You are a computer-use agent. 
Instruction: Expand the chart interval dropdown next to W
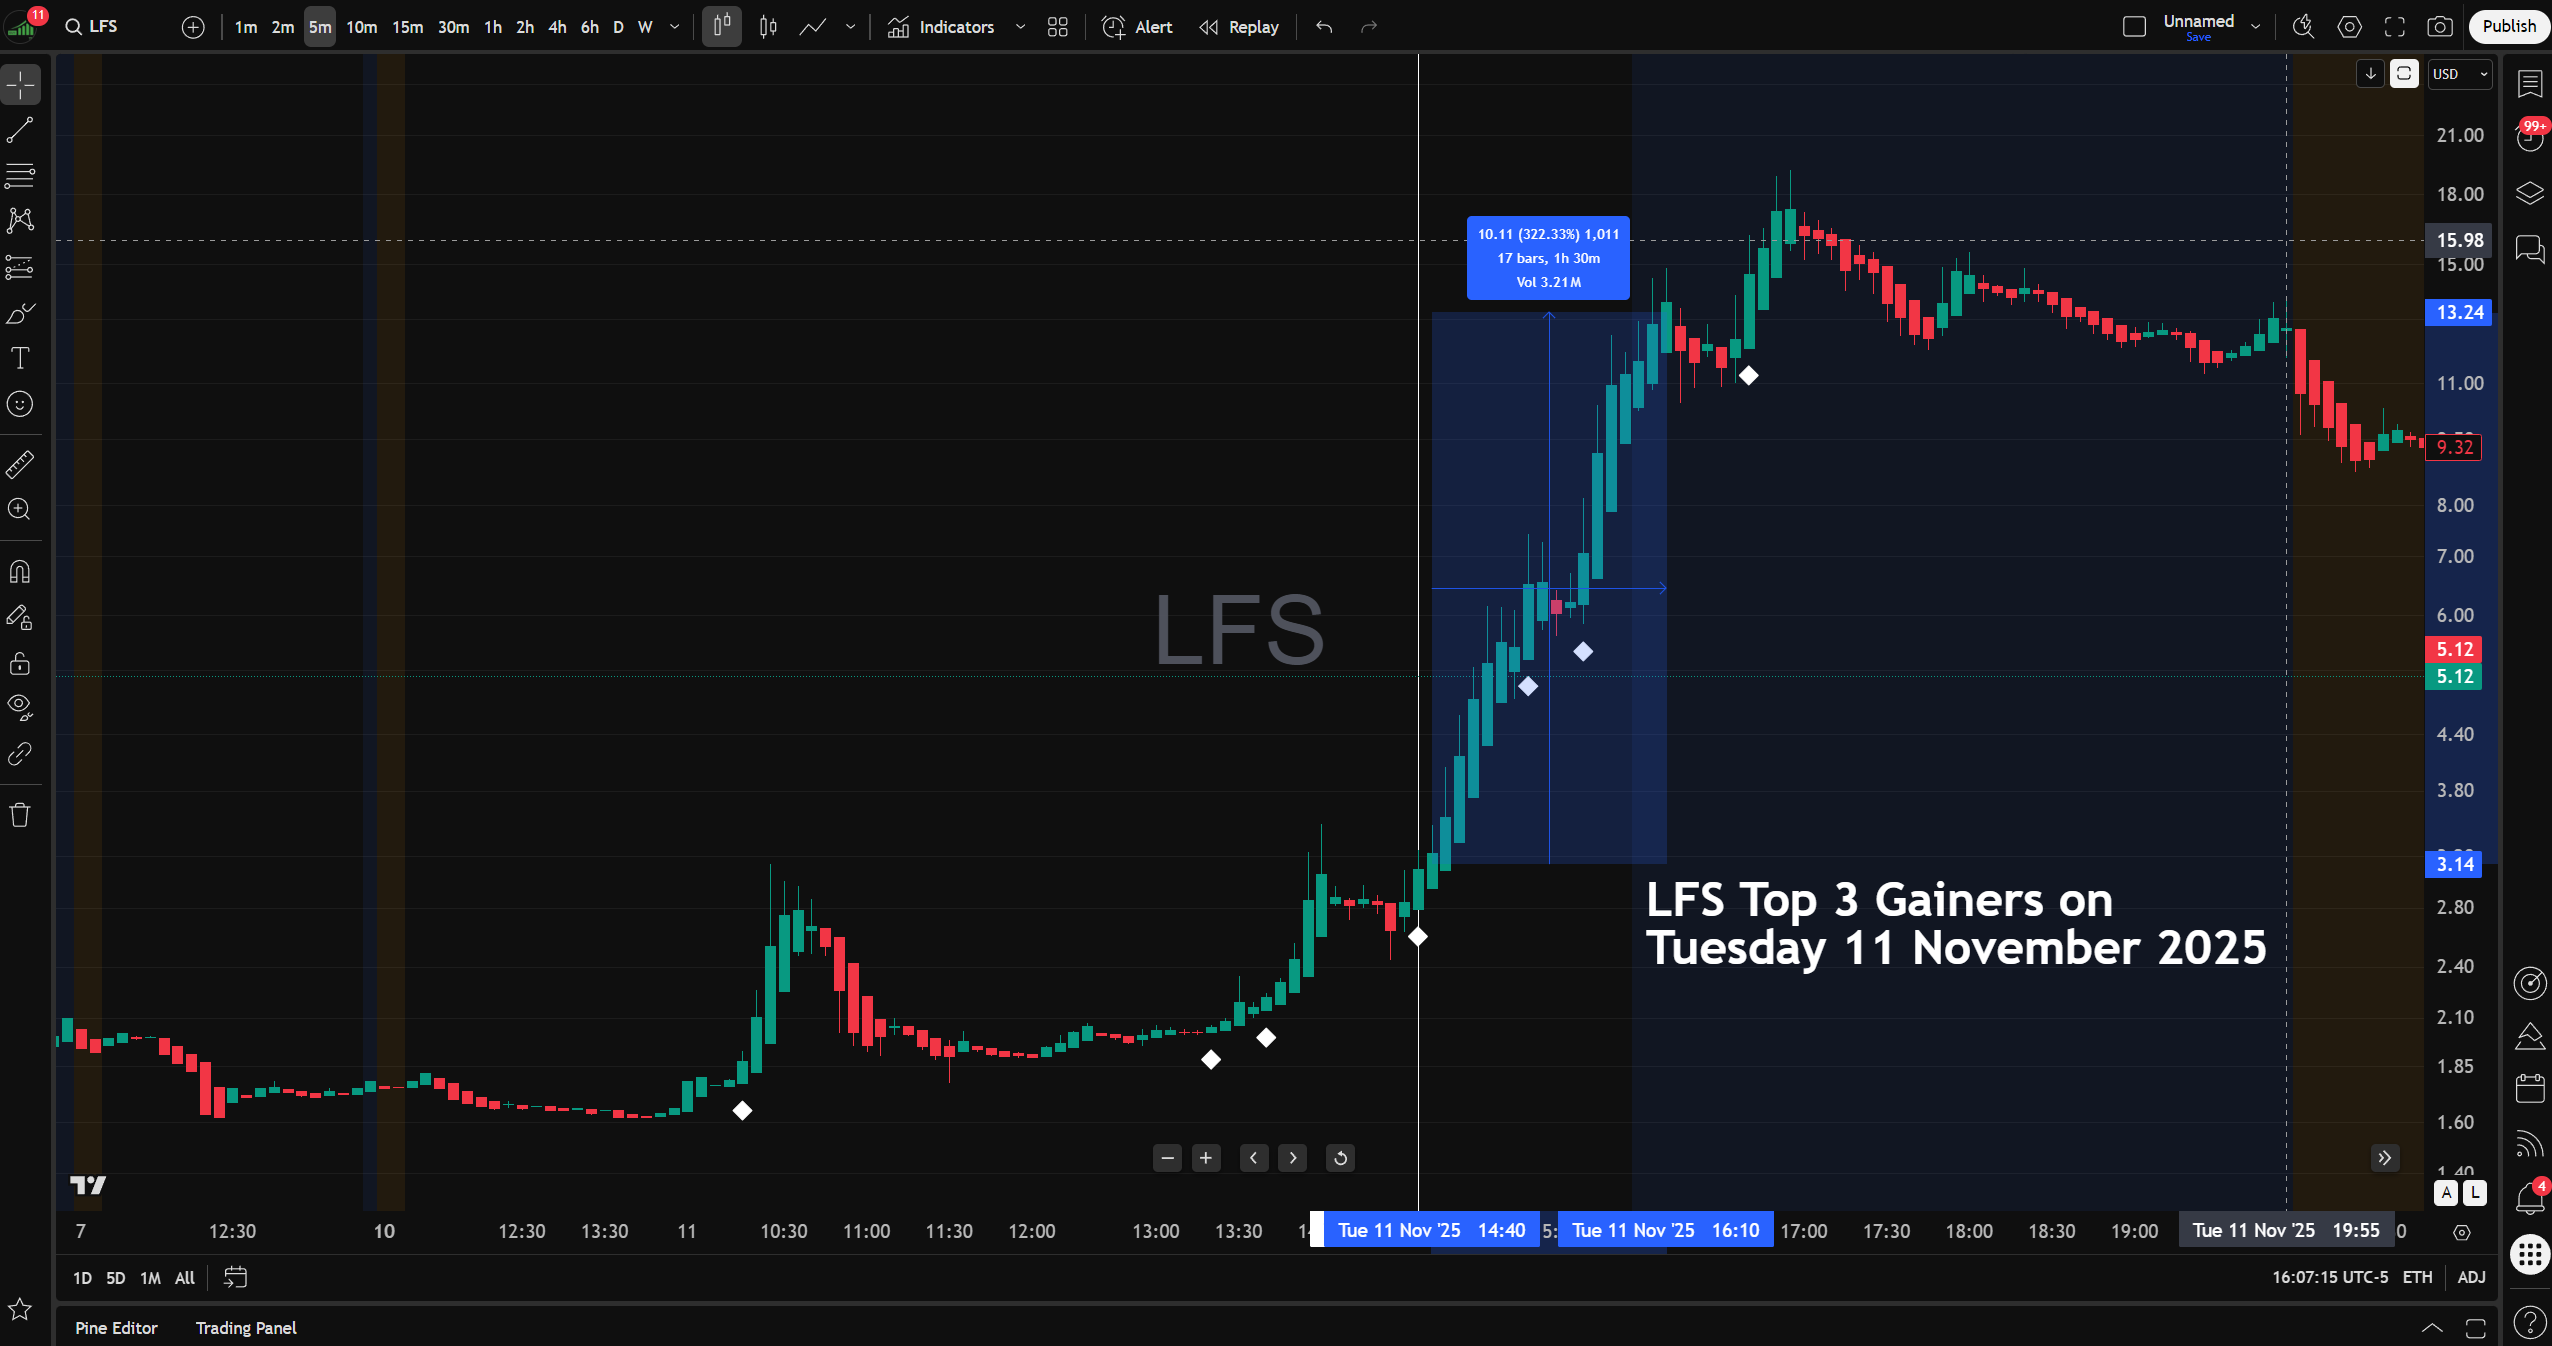click(674, 27)
